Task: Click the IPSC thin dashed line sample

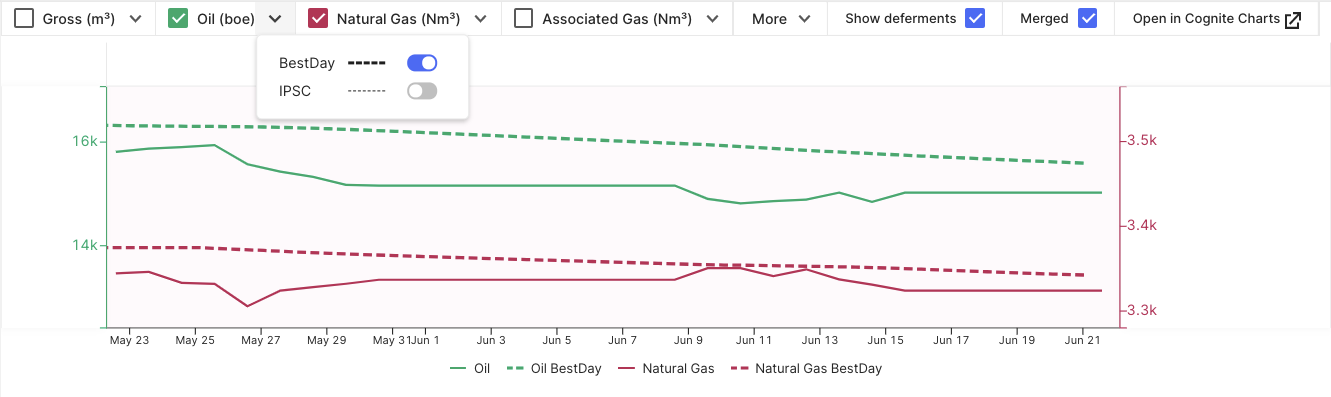Action: tap(366, 91)
